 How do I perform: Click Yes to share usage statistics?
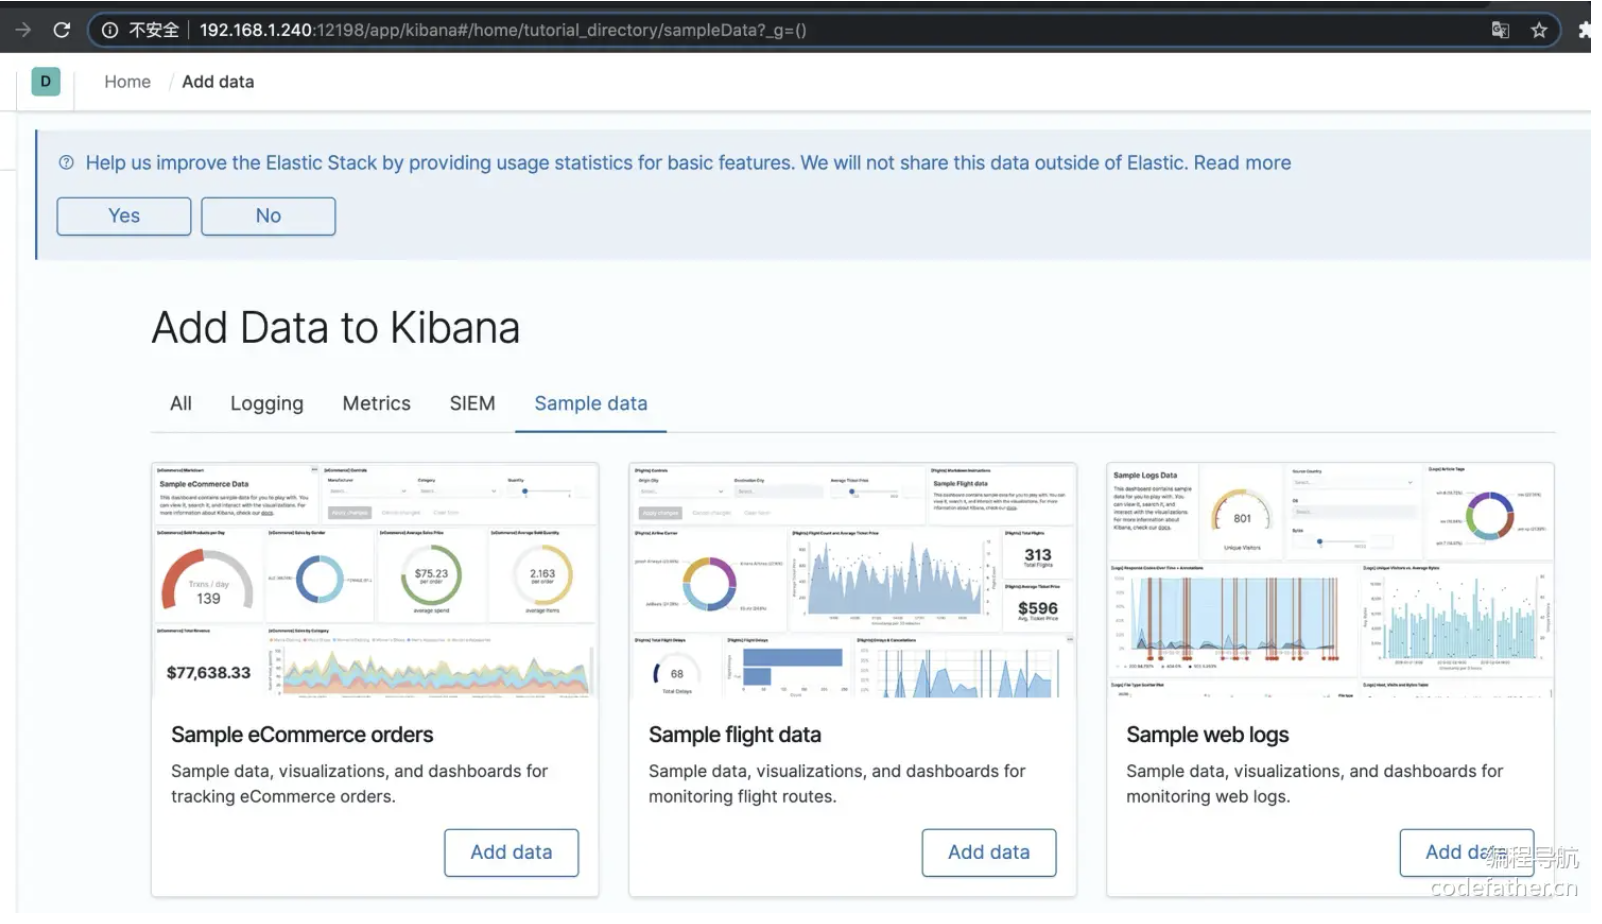click(124, 216)
